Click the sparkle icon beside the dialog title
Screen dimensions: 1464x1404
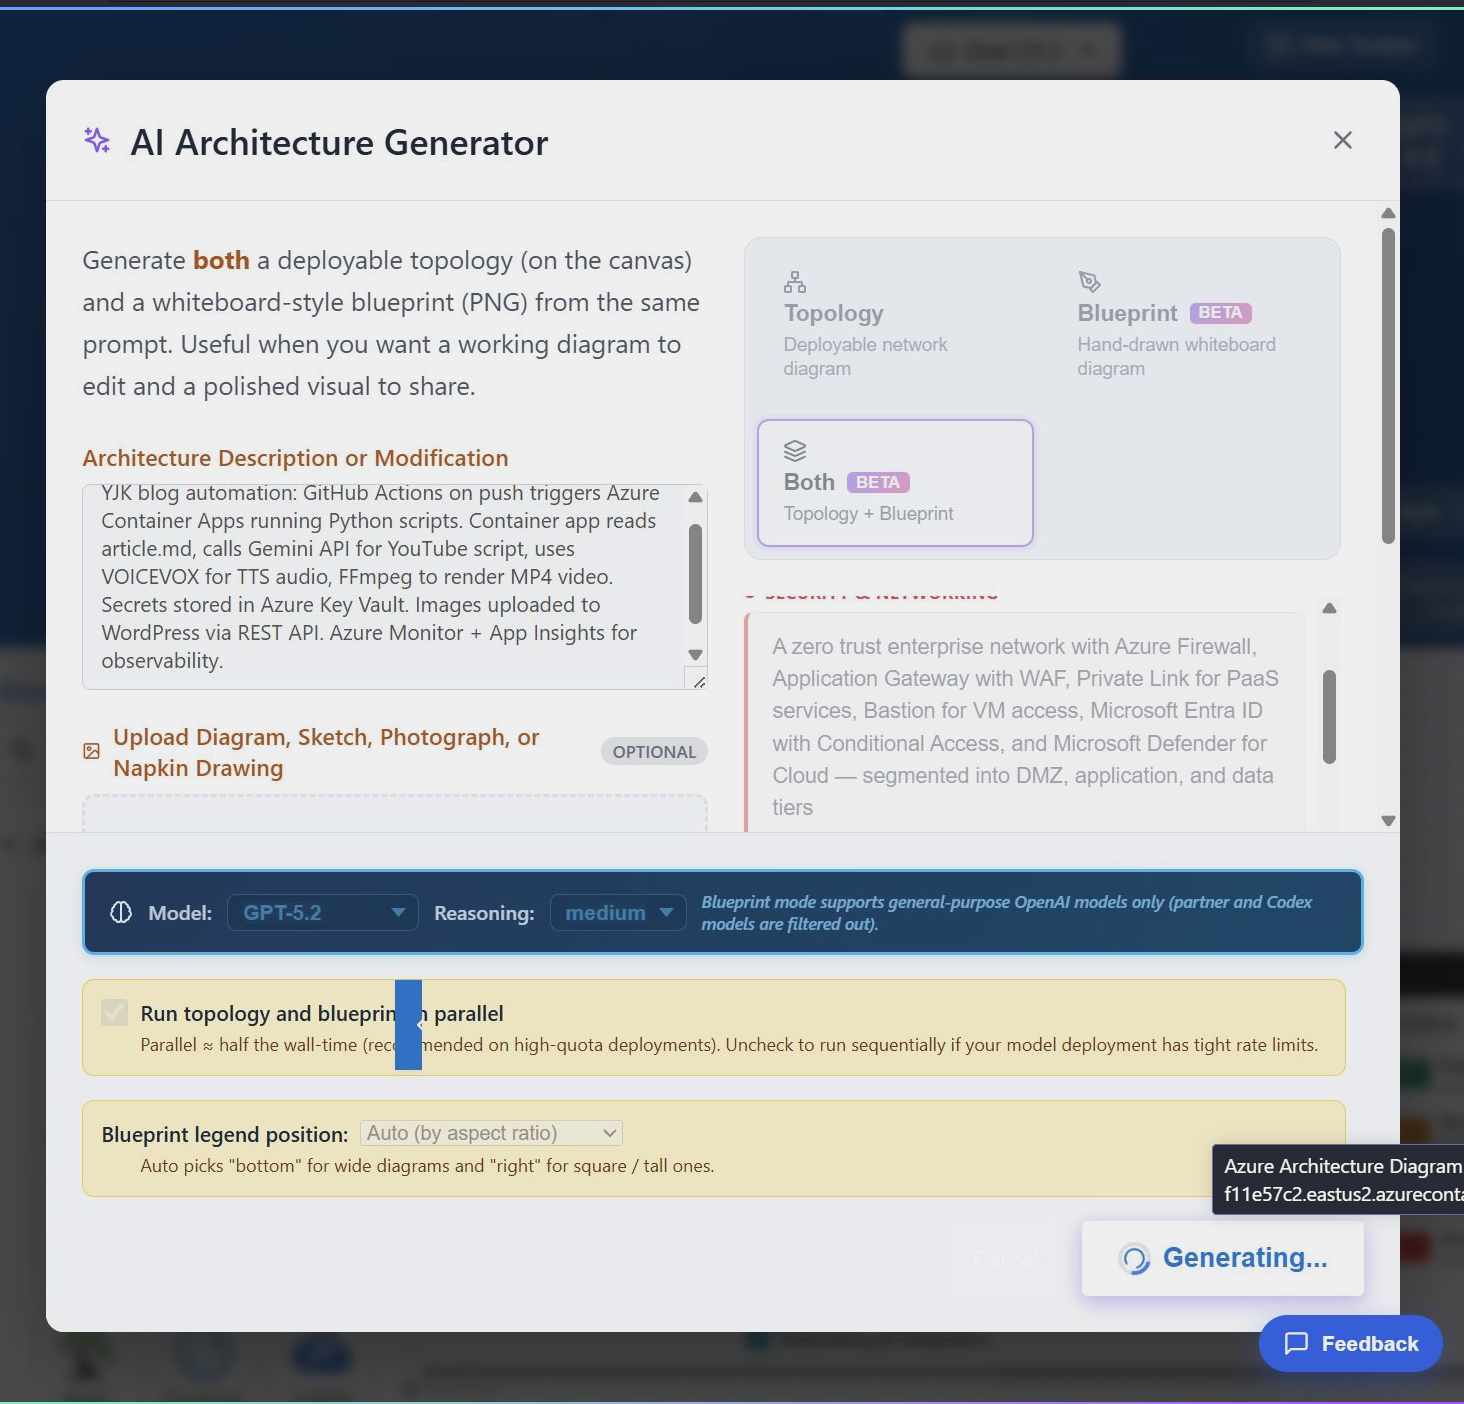pyautogui.click(x=97, y=140)
